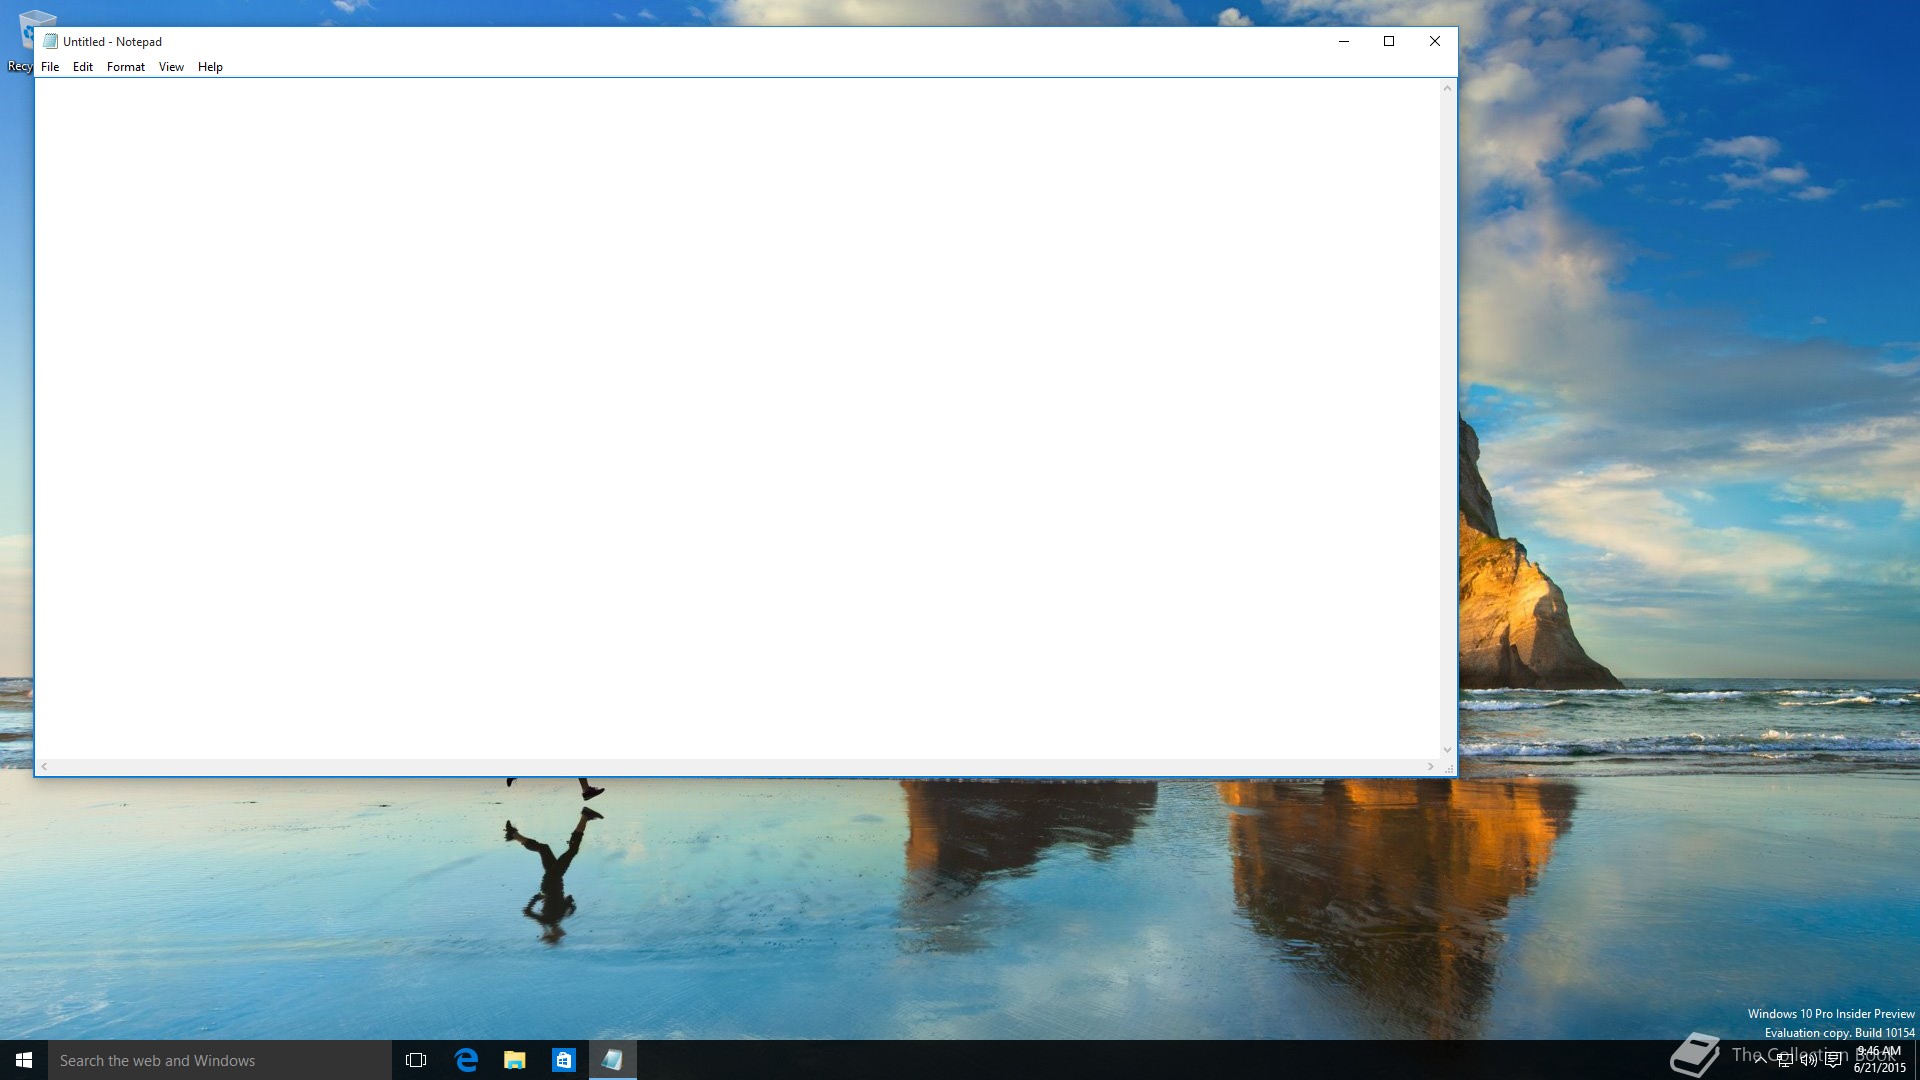Open the Action Center notifications icon
This screenshot has height=1080, width=1920.
click(x=1833, y=1060)
